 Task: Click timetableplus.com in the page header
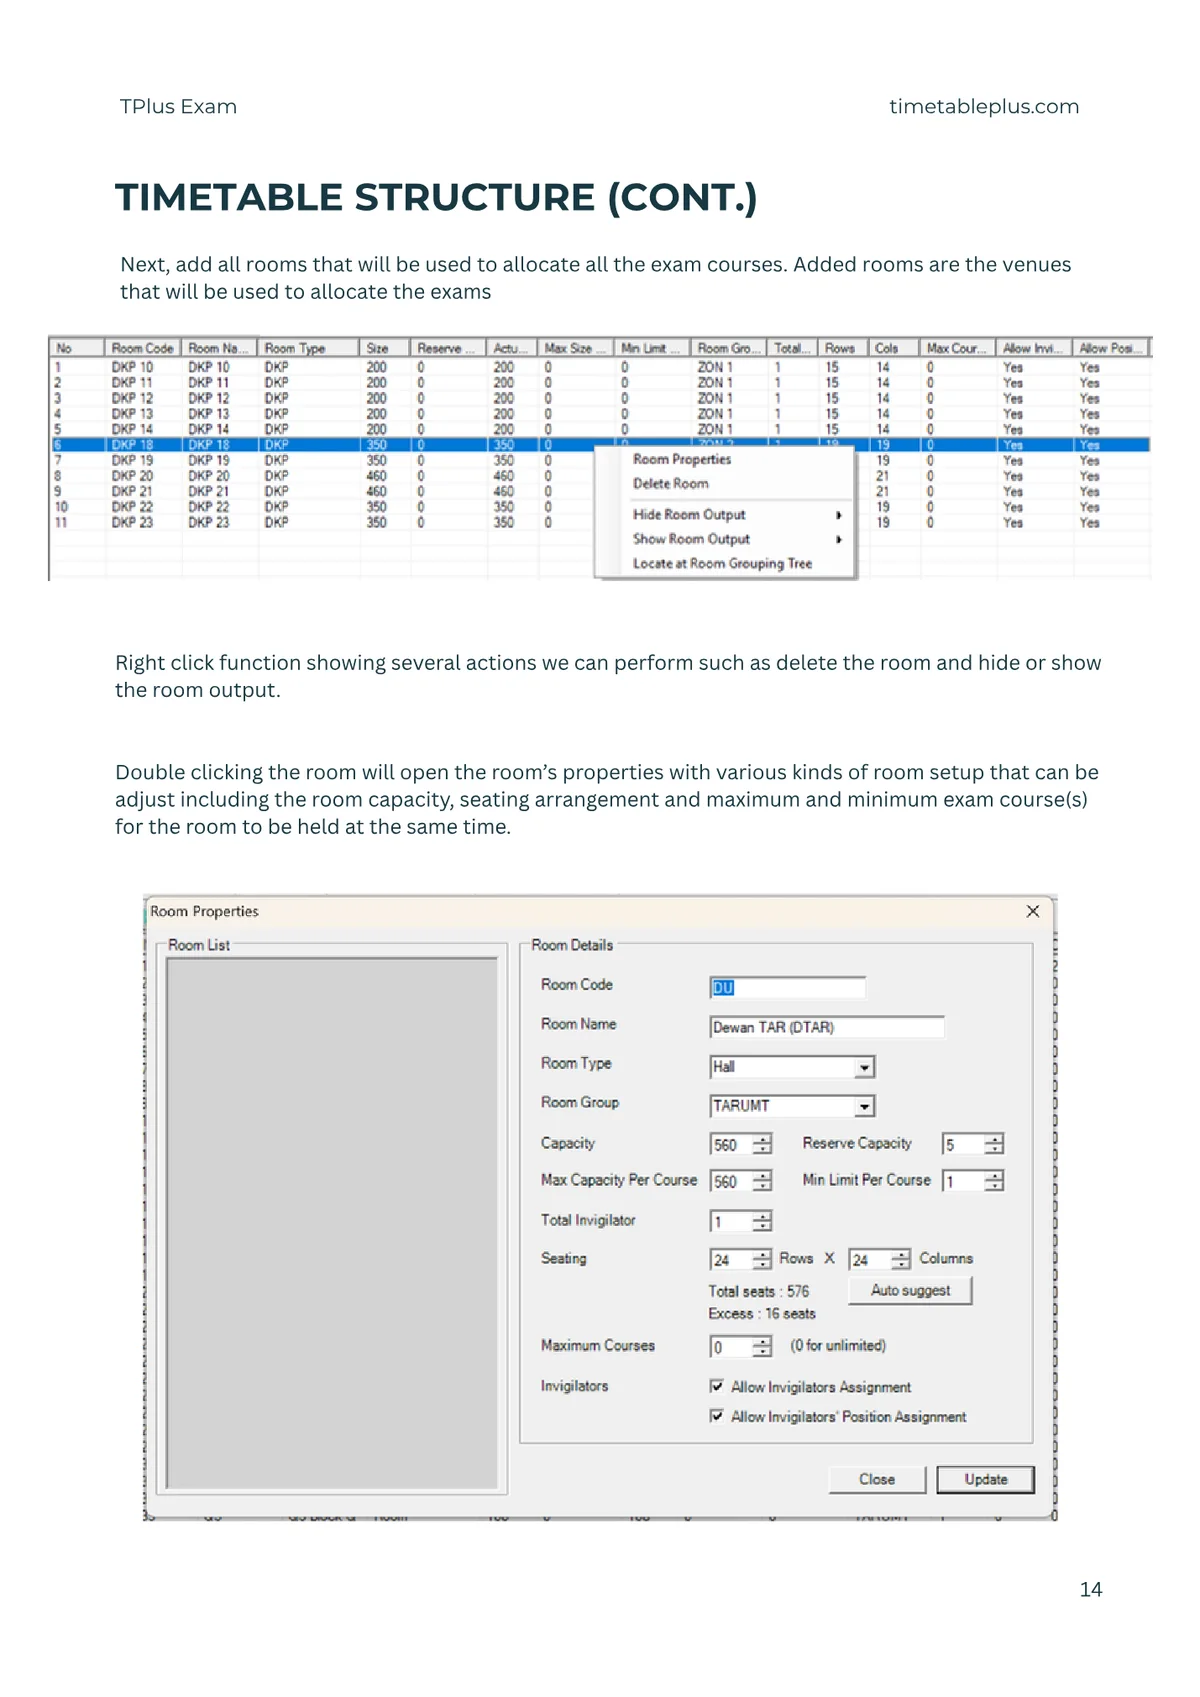coord(984,106)
